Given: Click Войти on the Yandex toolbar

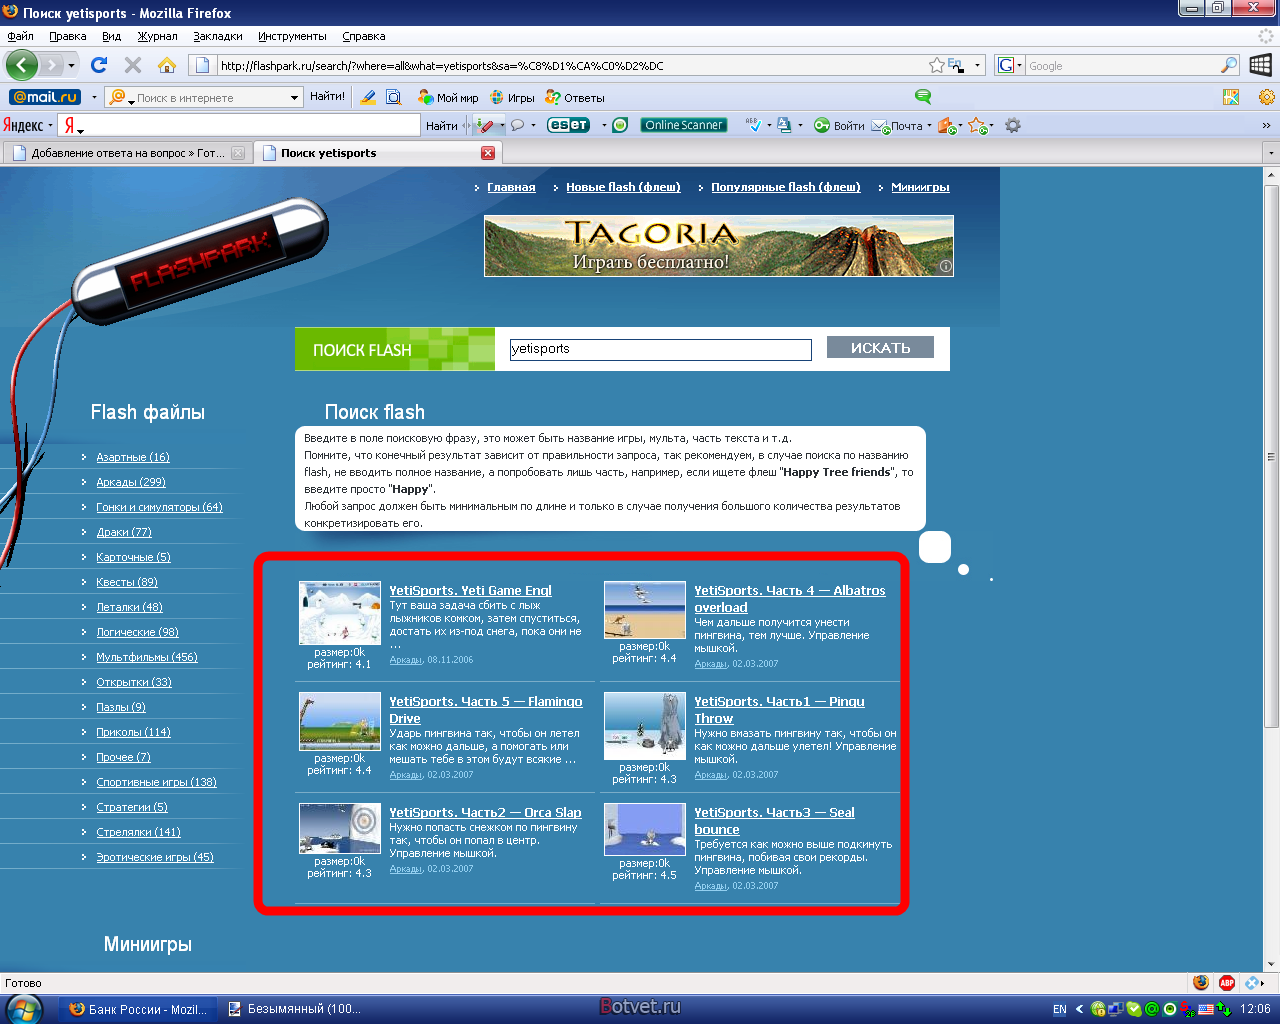Looking at the screenshot, I should tap(840, 125).
